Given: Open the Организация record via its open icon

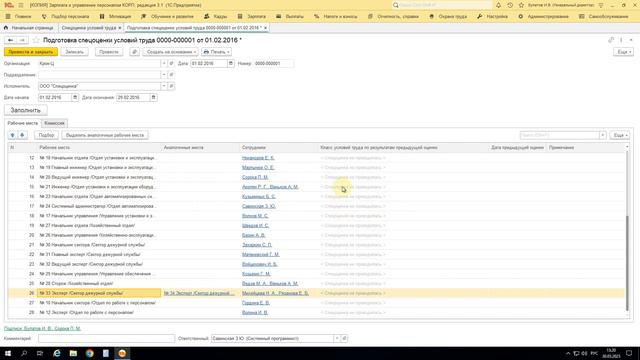Looking at the screenshot, I should pos(171,64).
